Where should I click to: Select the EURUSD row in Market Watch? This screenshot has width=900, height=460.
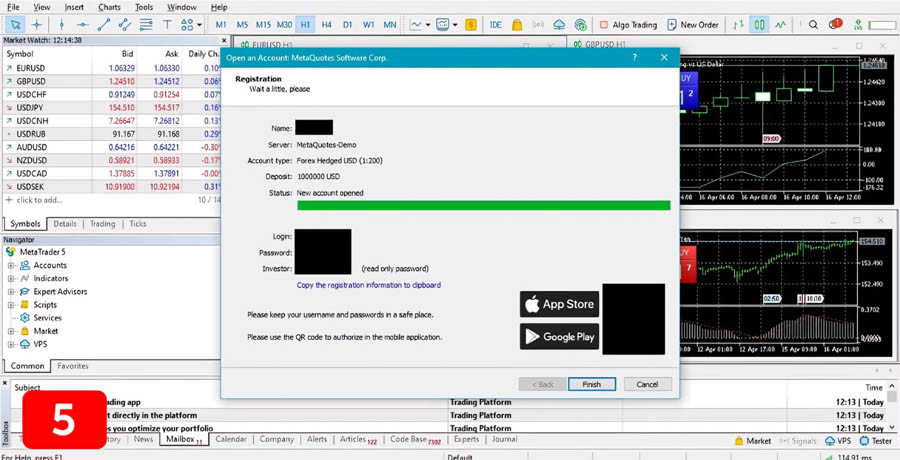pyautogui.click(x=112, y=68)
